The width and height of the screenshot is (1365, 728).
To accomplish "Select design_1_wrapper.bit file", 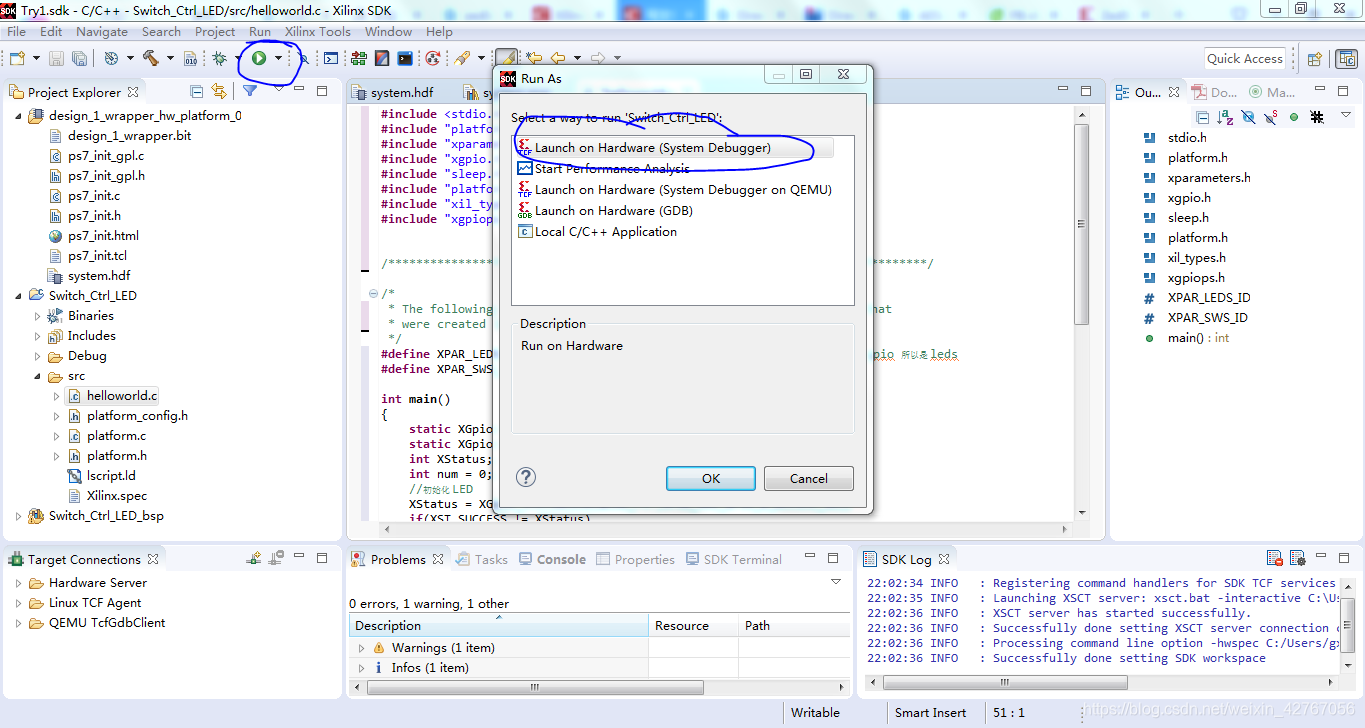I will (x=129, y=136).
